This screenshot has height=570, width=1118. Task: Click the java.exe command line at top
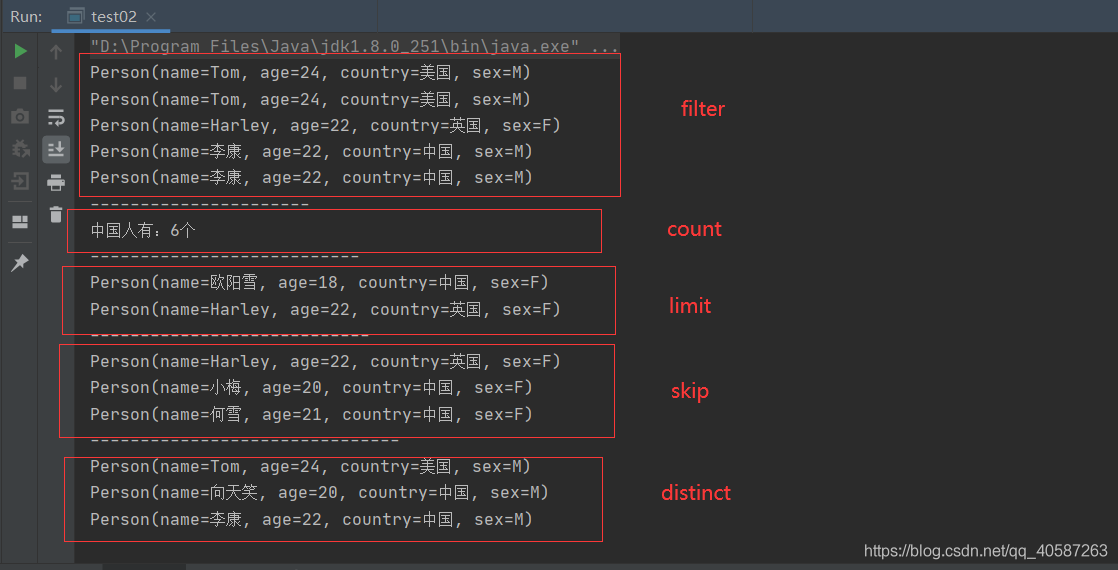[354, 47]
